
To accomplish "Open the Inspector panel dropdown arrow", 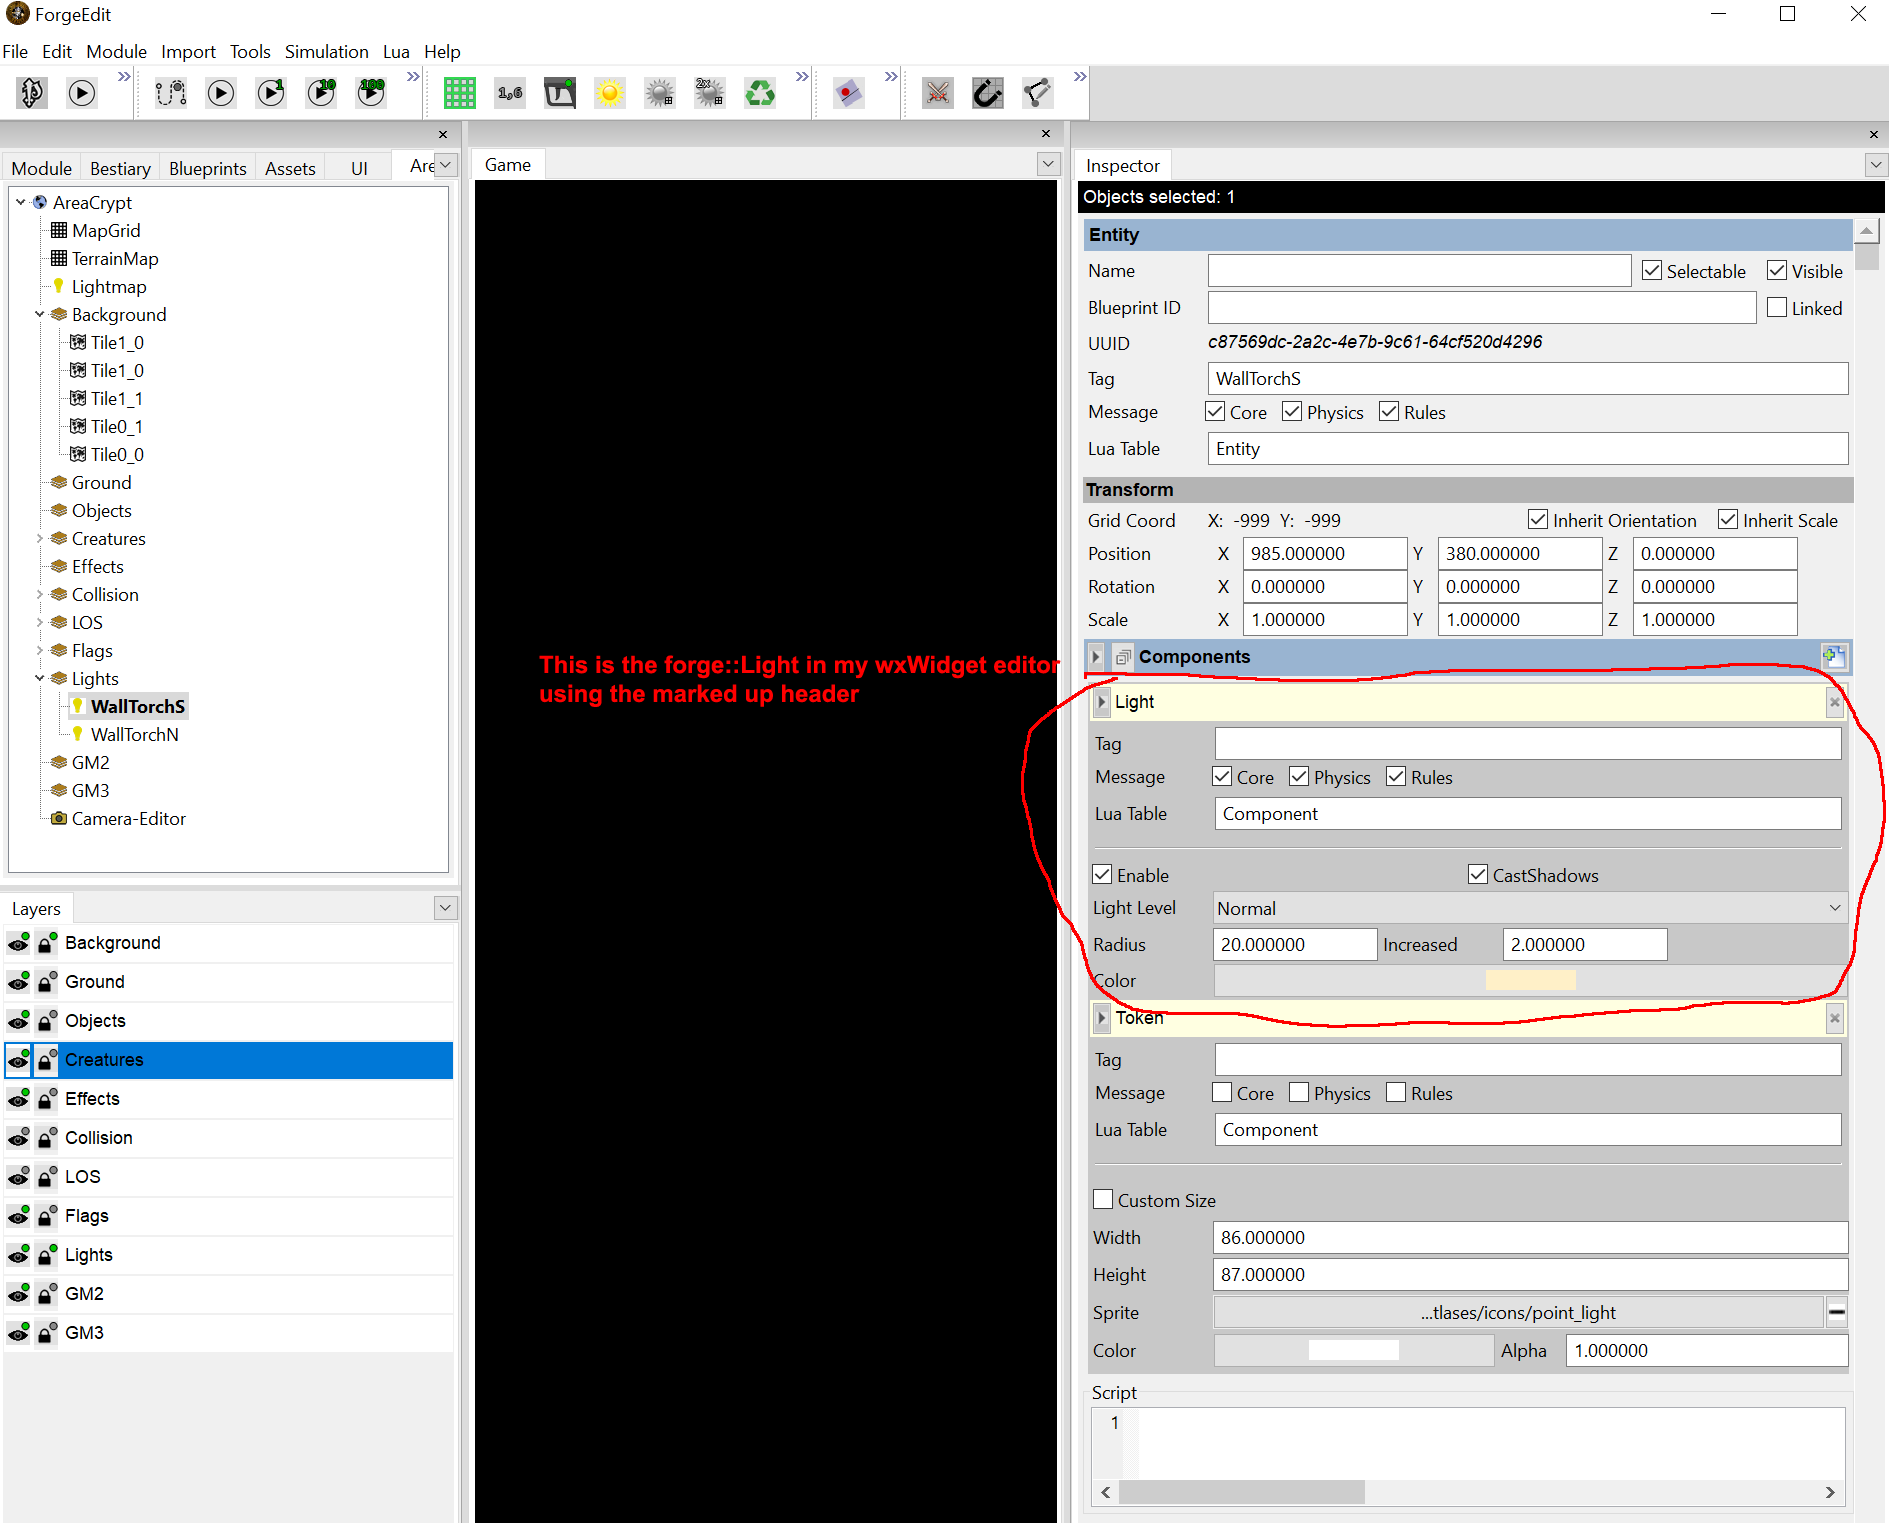I will click(x=1876, y=164).
